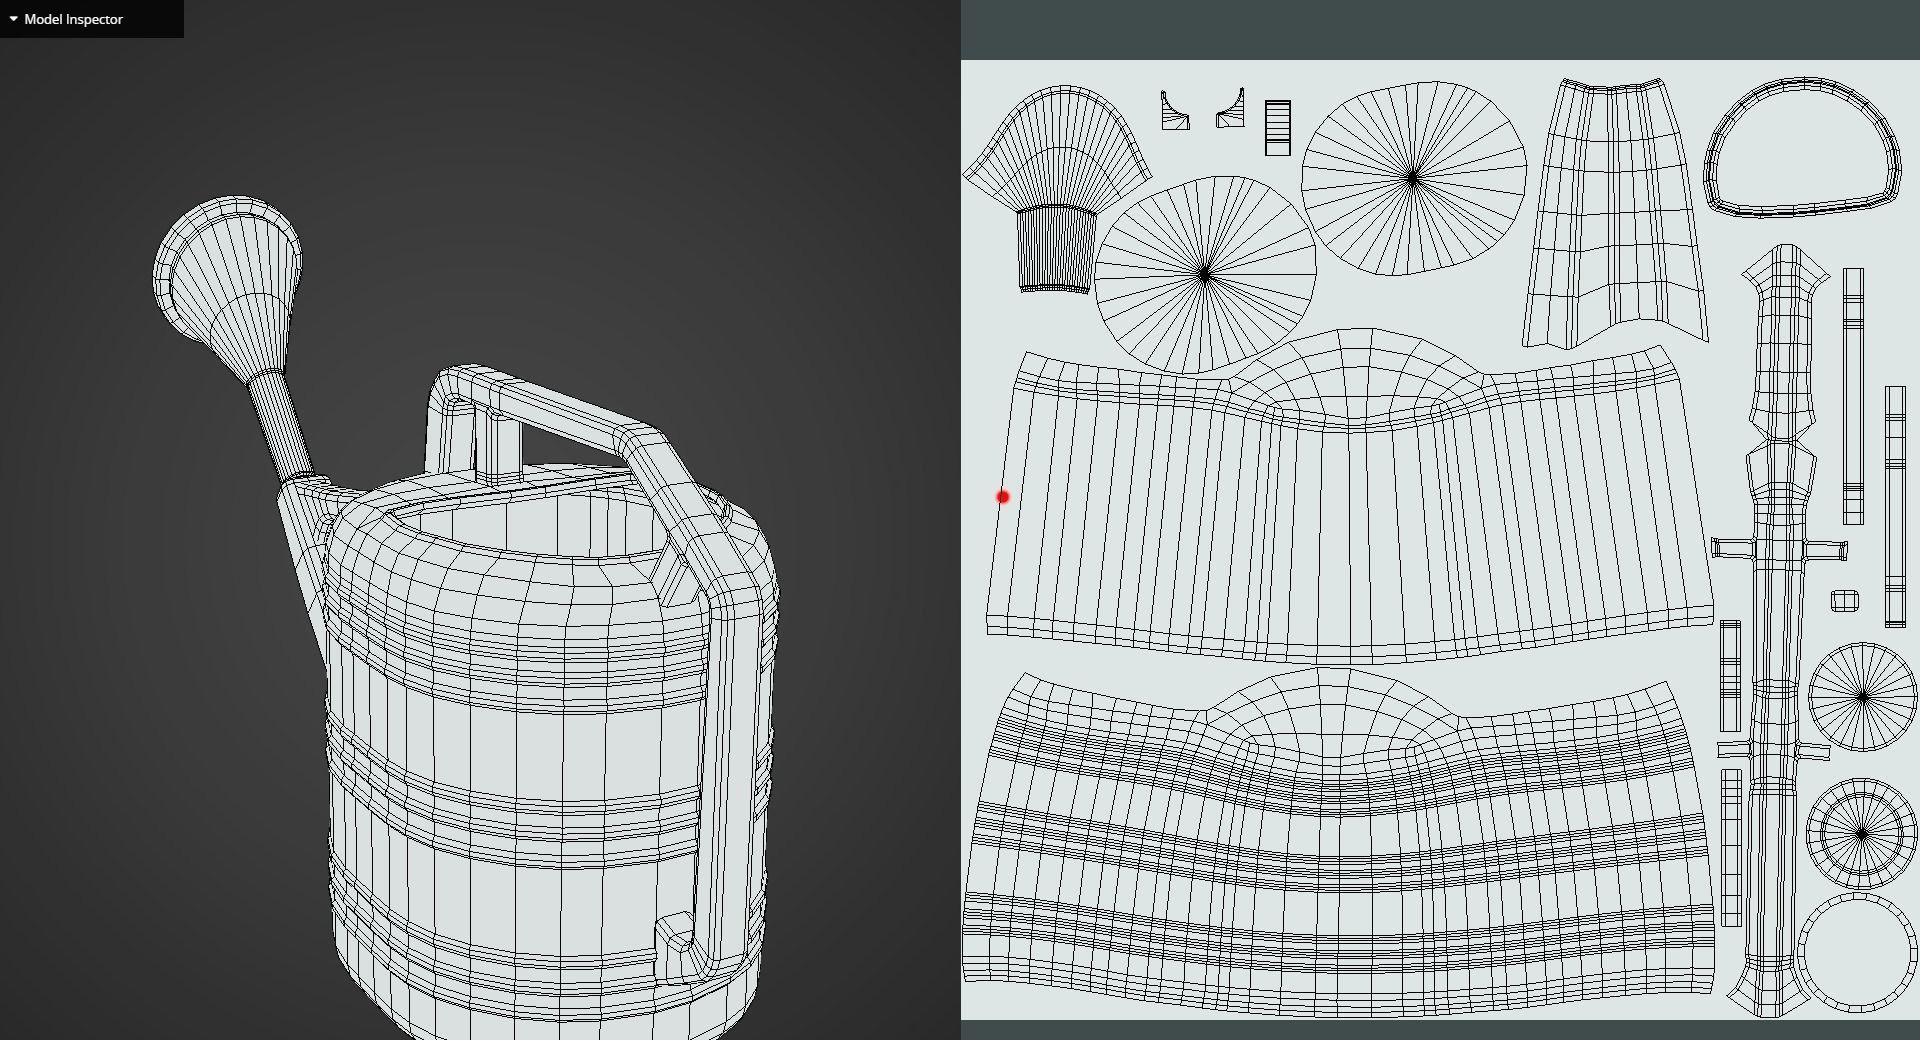Collapse the Model Inspector dropdown arrow
Image resolution: width=1920 pixels, height=1040 pixels.
13,19
